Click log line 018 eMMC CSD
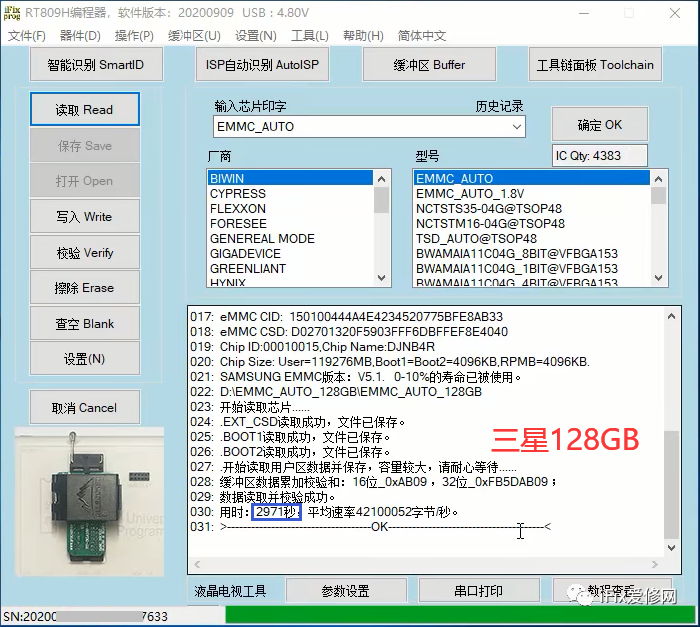The height and width of the screenshot is (627, 700). (x=349, y=332)
